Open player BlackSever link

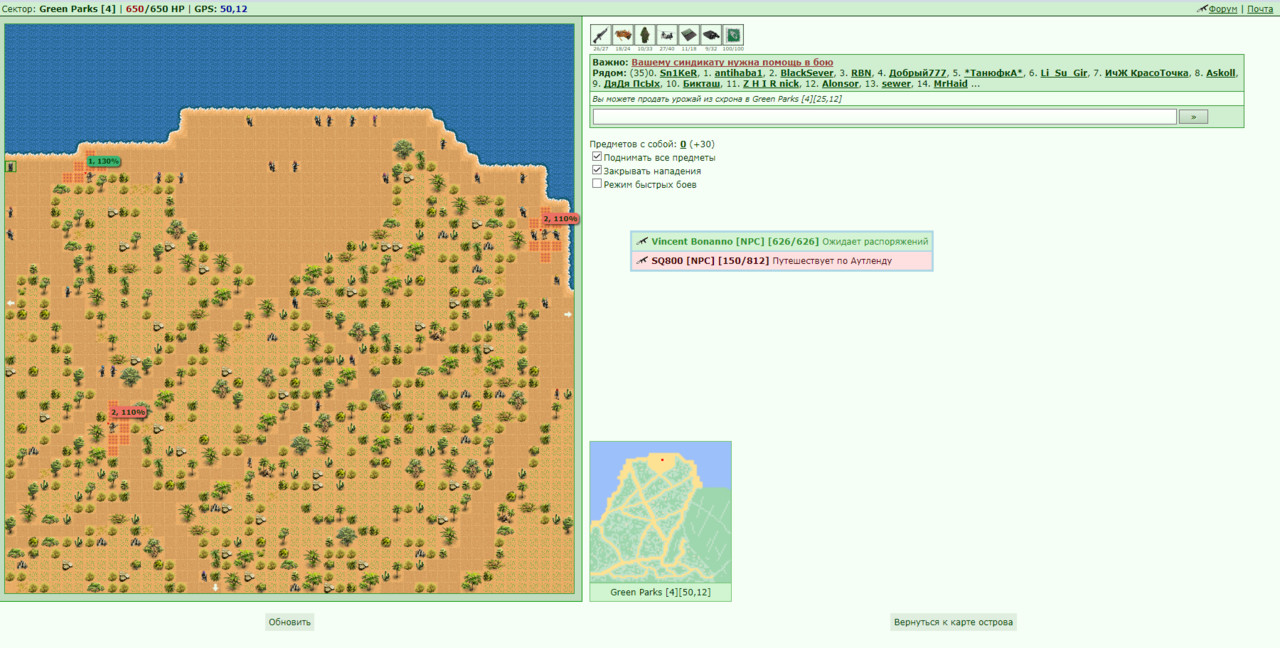click(x=806, y=73)
